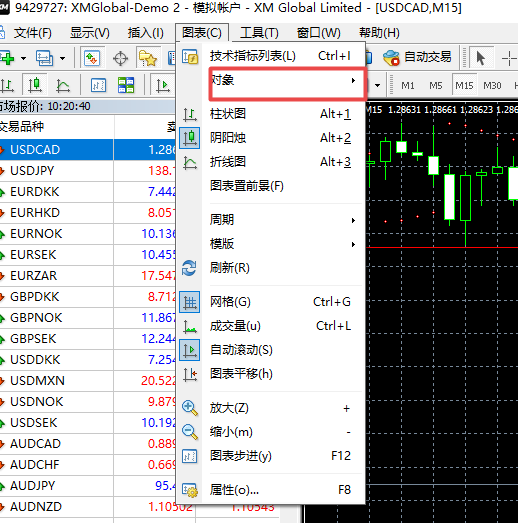
Task: Click 放大(Z) zoom in entry
Action: point(271,408)
